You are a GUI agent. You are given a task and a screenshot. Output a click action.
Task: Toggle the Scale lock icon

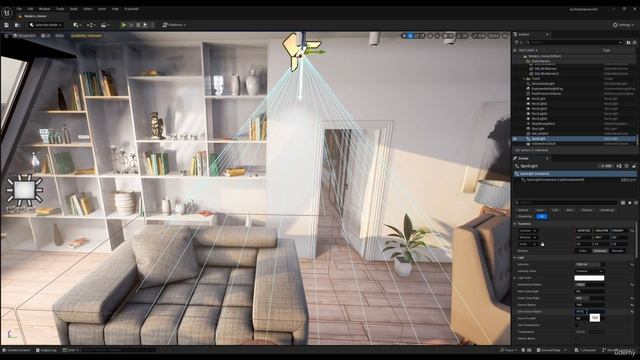point(542,244)
